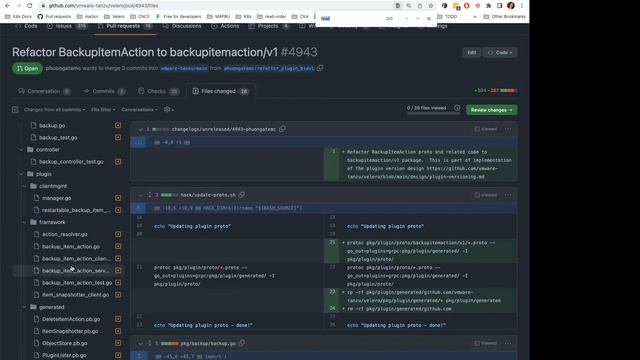Open the repository Projects tab
Screen dimensions: 640x360
pos(268,26)
